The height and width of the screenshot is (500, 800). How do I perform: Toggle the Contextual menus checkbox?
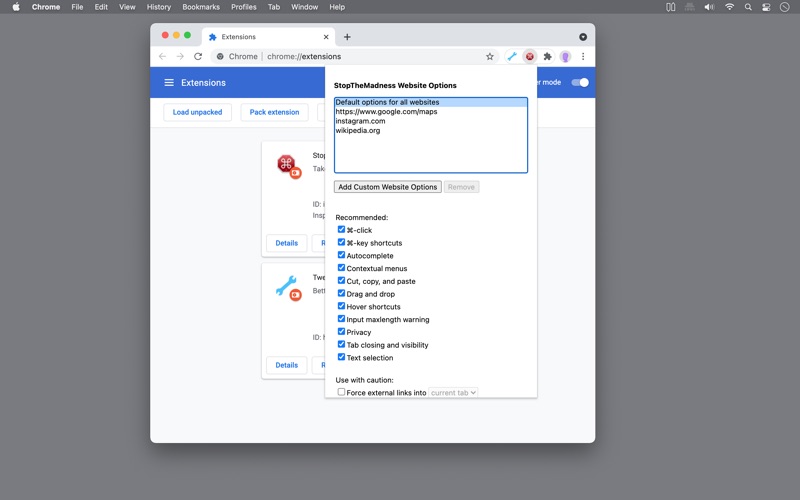point(341,268)
